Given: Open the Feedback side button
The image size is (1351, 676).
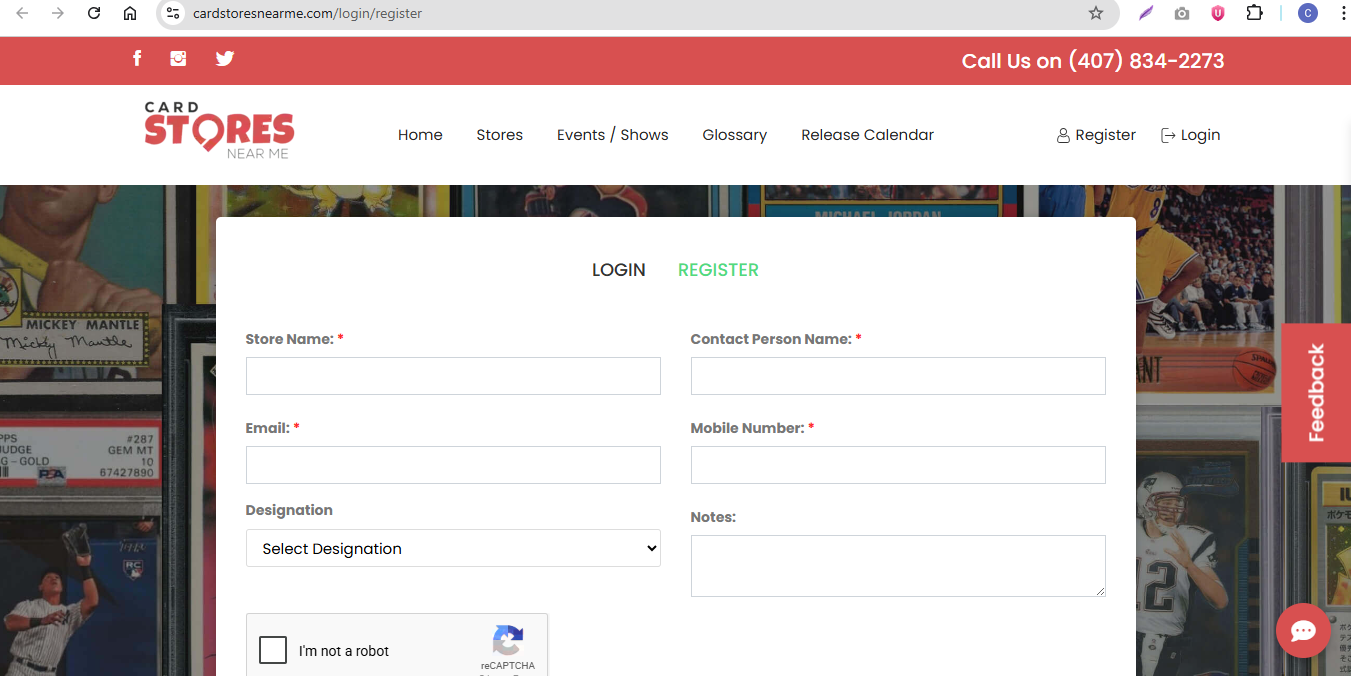Looking at the screenshot, I should 1315,392.
